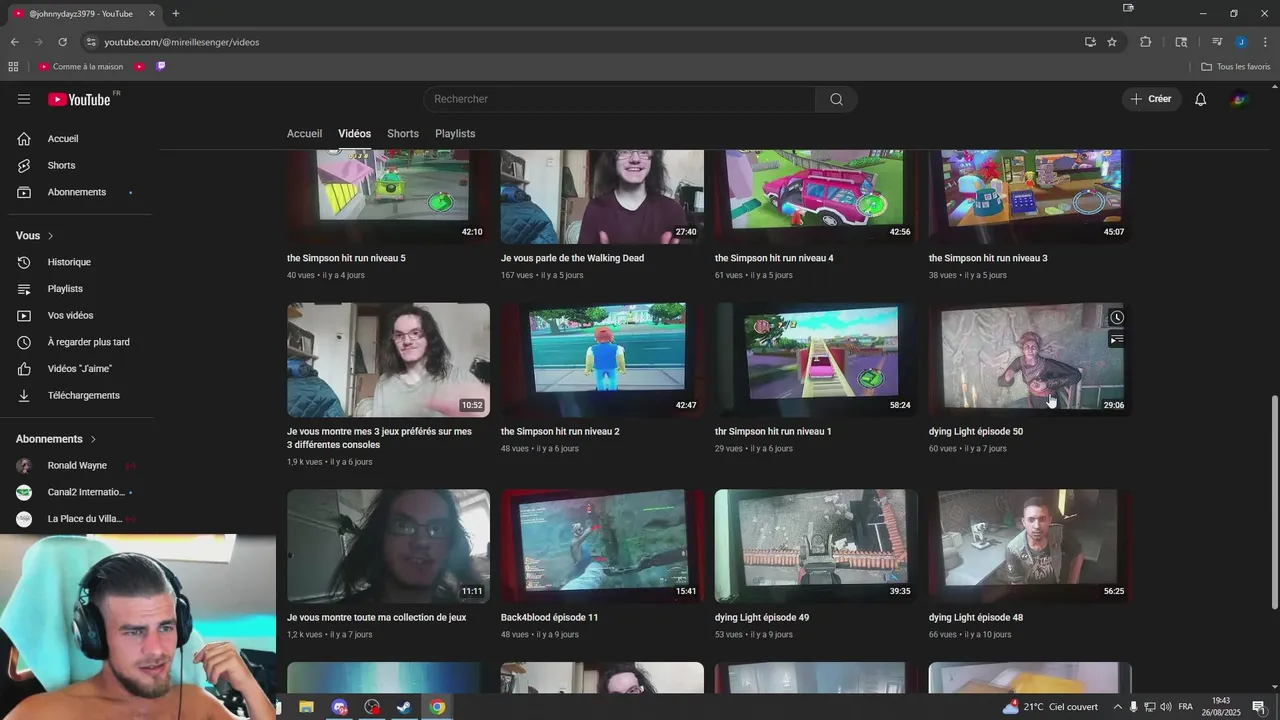Close the @johnnydayz3979 YouTube tab
The height and width of the screenshot is (720, 1280).
pyautogui.click(x=151, y=13)
